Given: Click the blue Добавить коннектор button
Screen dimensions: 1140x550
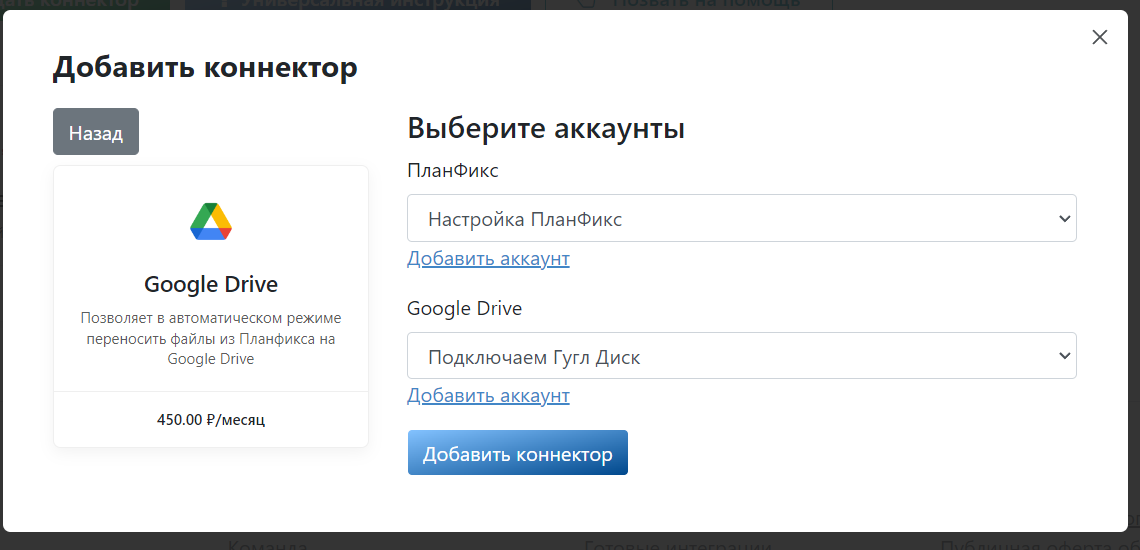Looking at the screenshot, I should pos(518,453).
